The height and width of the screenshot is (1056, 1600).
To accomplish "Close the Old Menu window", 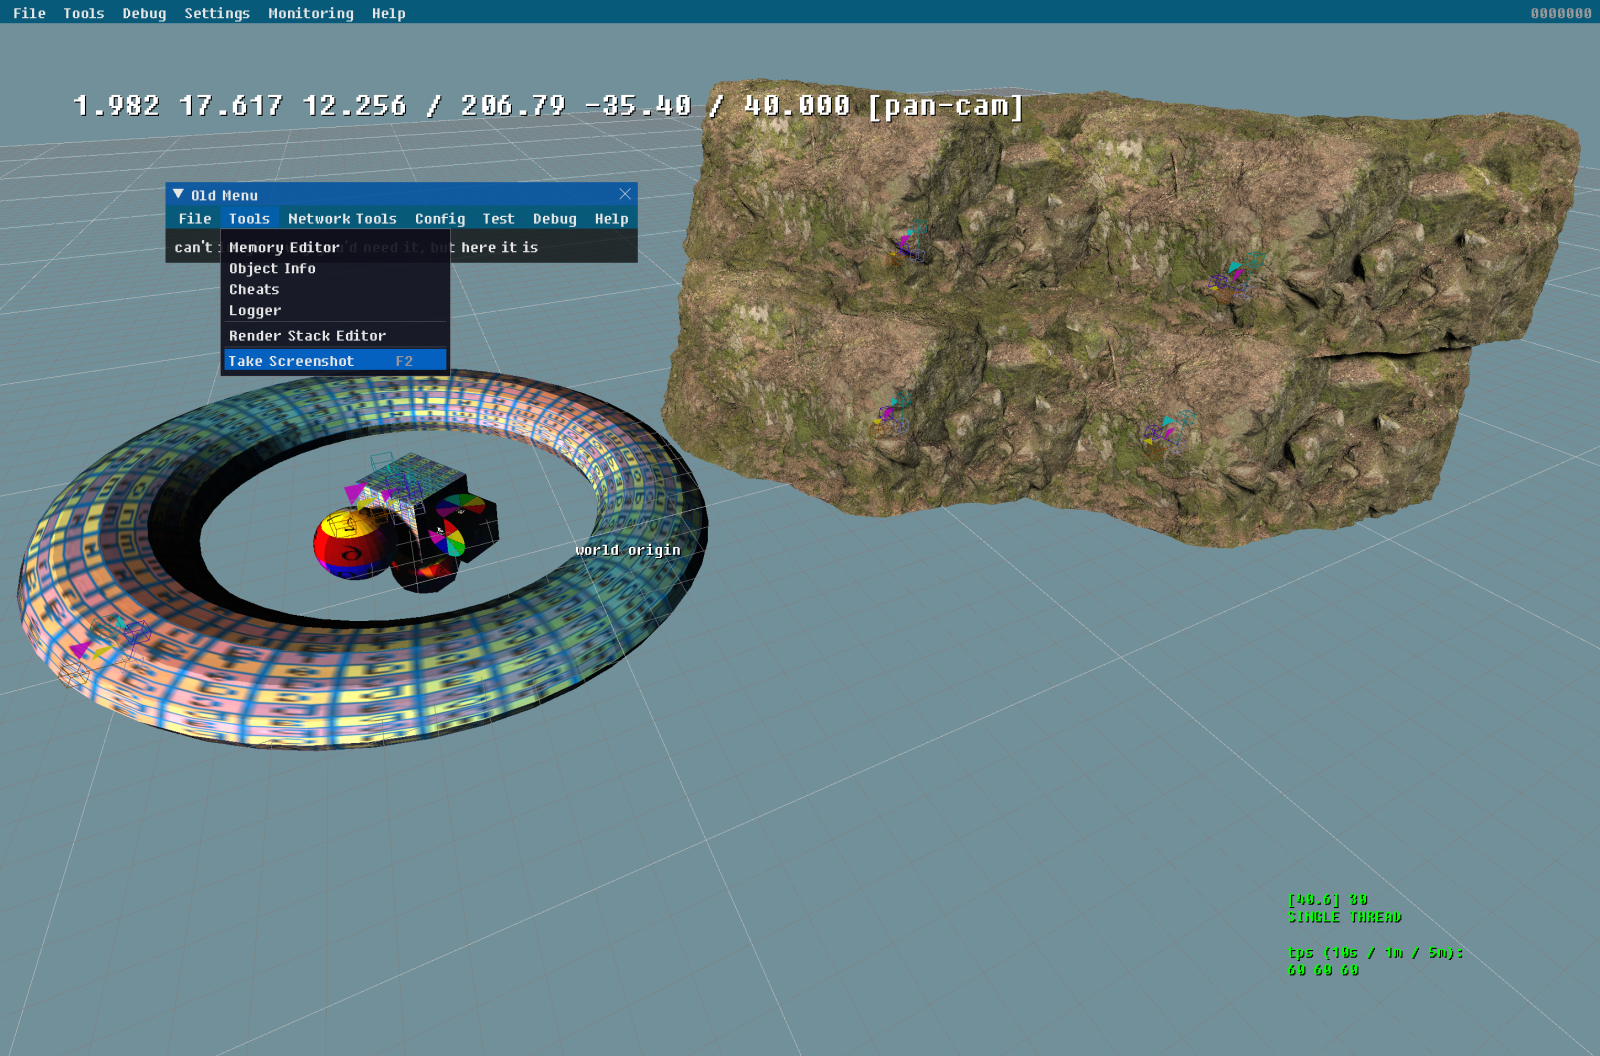I will pos(625,194).
